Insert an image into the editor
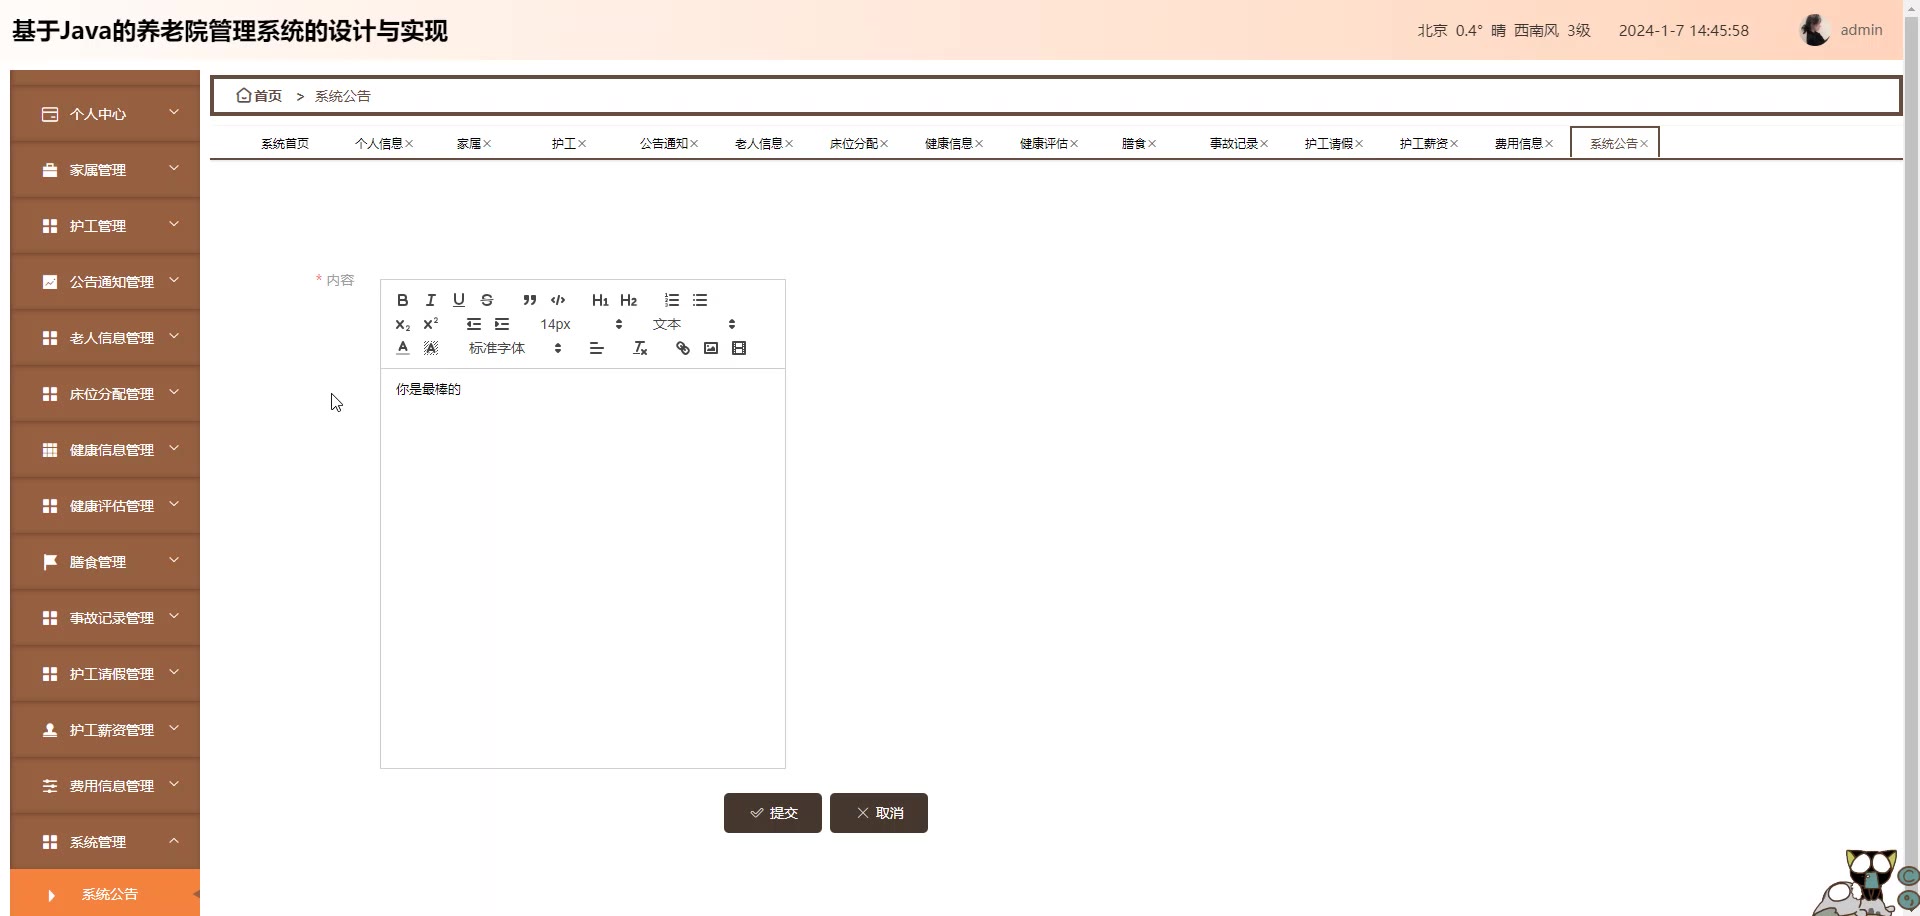Viewport: 1920px width, 916px height. coord(711,348)
